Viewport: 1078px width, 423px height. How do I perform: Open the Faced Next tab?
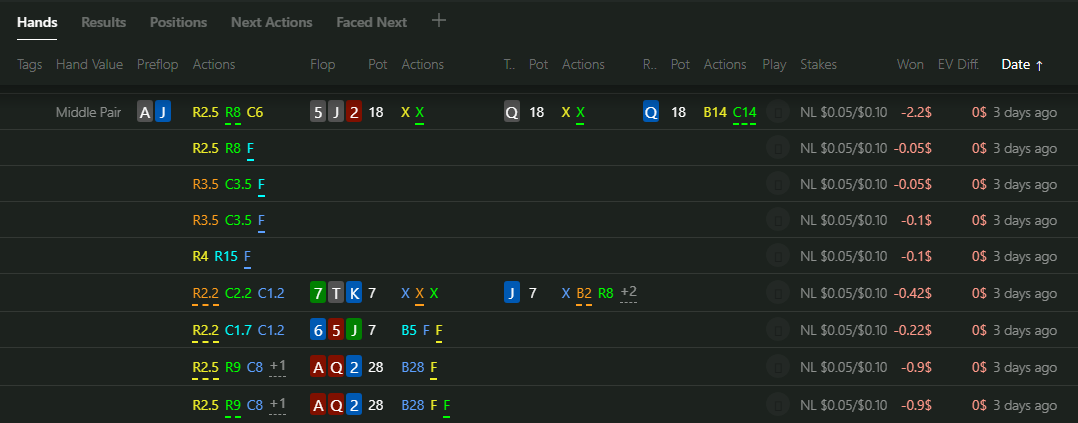click(371, 22)
